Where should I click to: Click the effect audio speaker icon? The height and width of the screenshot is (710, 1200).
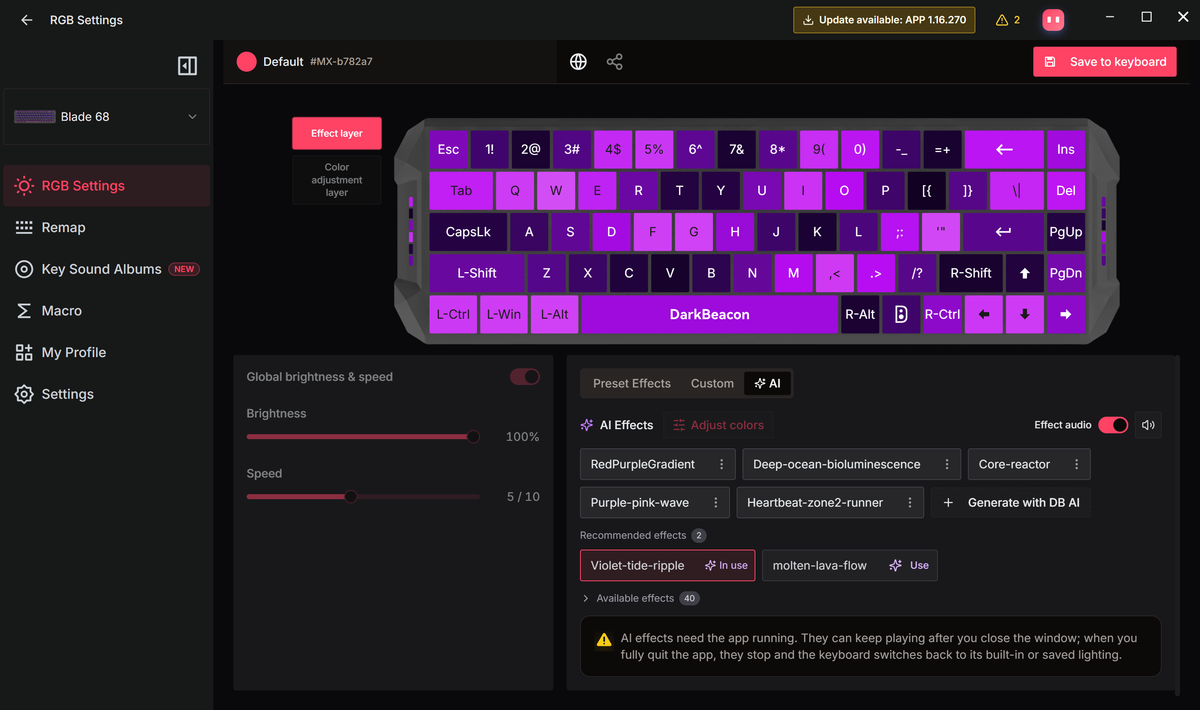click(1148, 425)
